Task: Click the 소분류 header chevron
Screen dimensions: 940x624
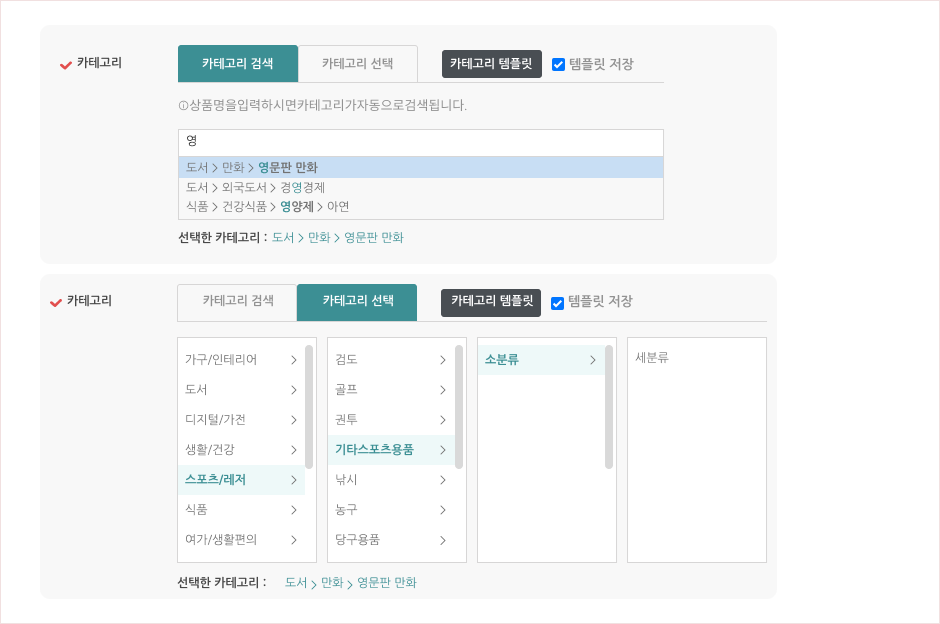Action: coord(593,360)
